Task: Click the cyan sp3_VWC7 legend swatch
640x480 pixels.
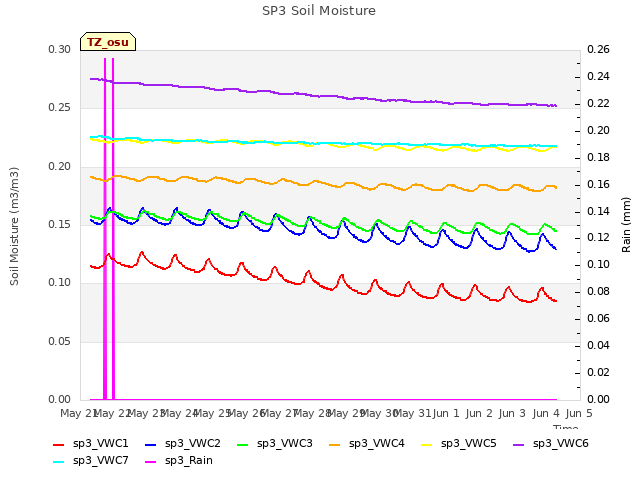Action: 59,462
